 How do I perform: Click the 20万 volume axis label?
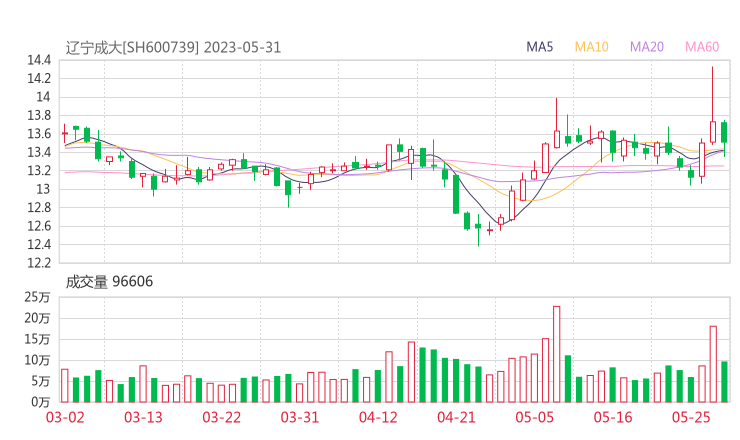coord(37,318)
